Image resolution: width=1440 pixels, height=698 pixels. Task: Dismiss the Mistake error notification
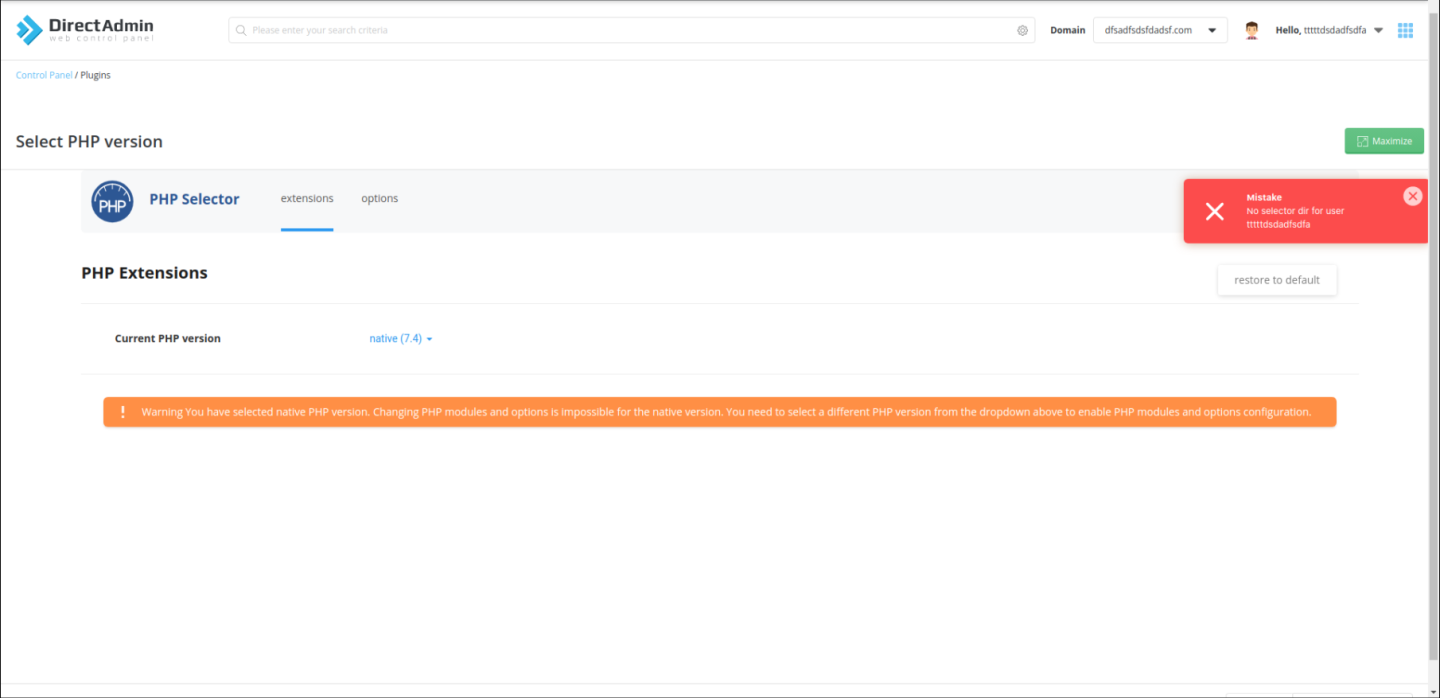pos(1412,196)
